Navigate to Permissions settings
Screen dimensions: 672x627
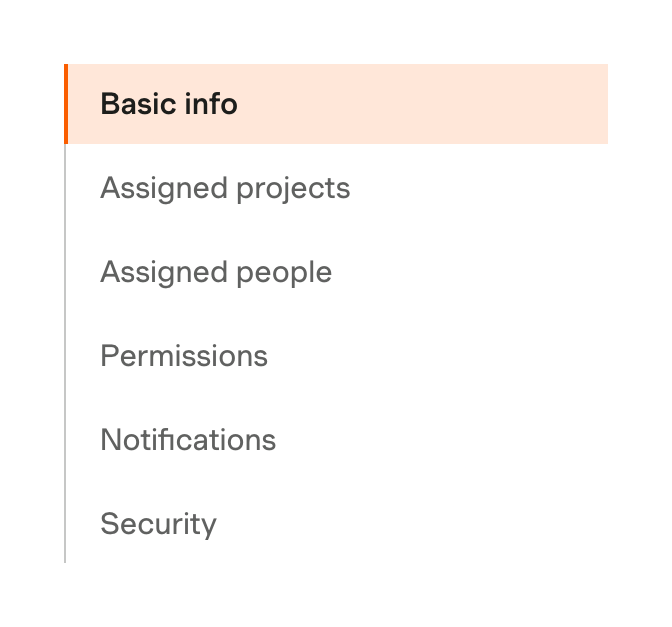pos(184,356)
